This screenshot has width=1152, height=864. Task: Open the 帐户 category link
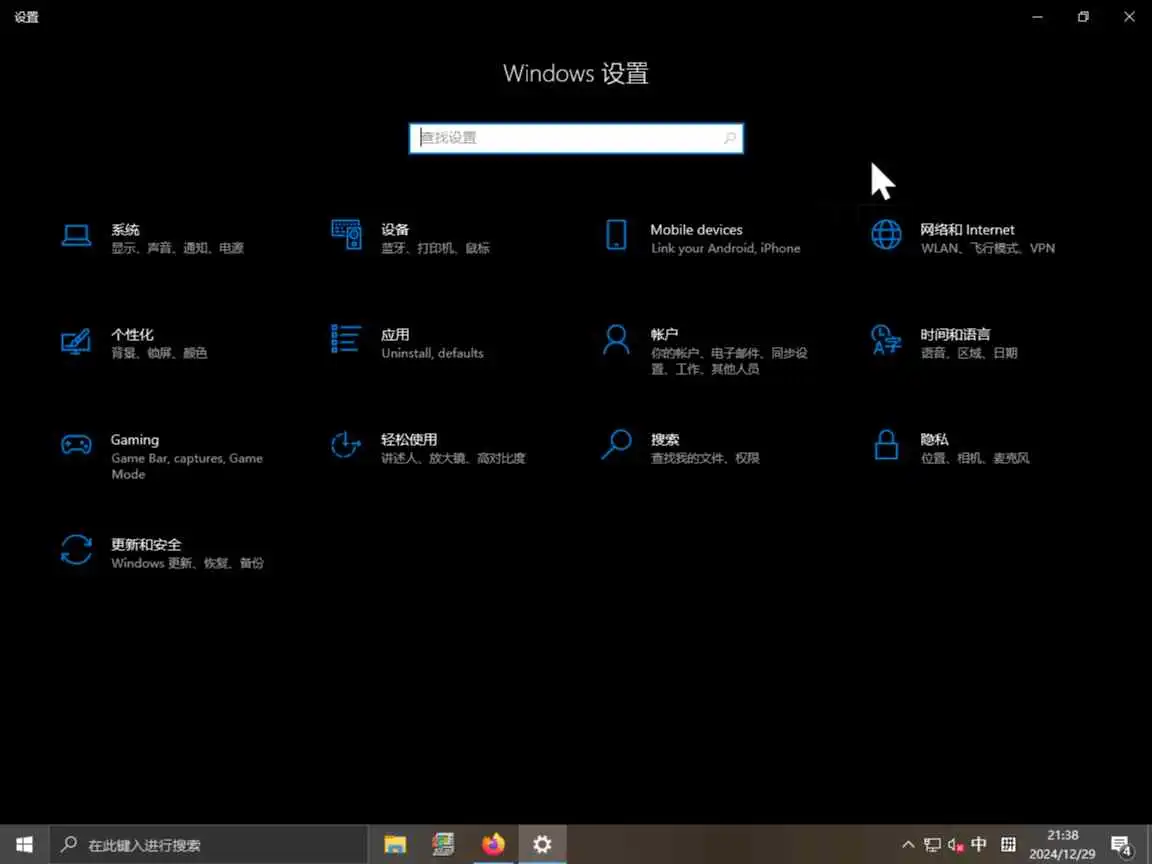point(664,335)
